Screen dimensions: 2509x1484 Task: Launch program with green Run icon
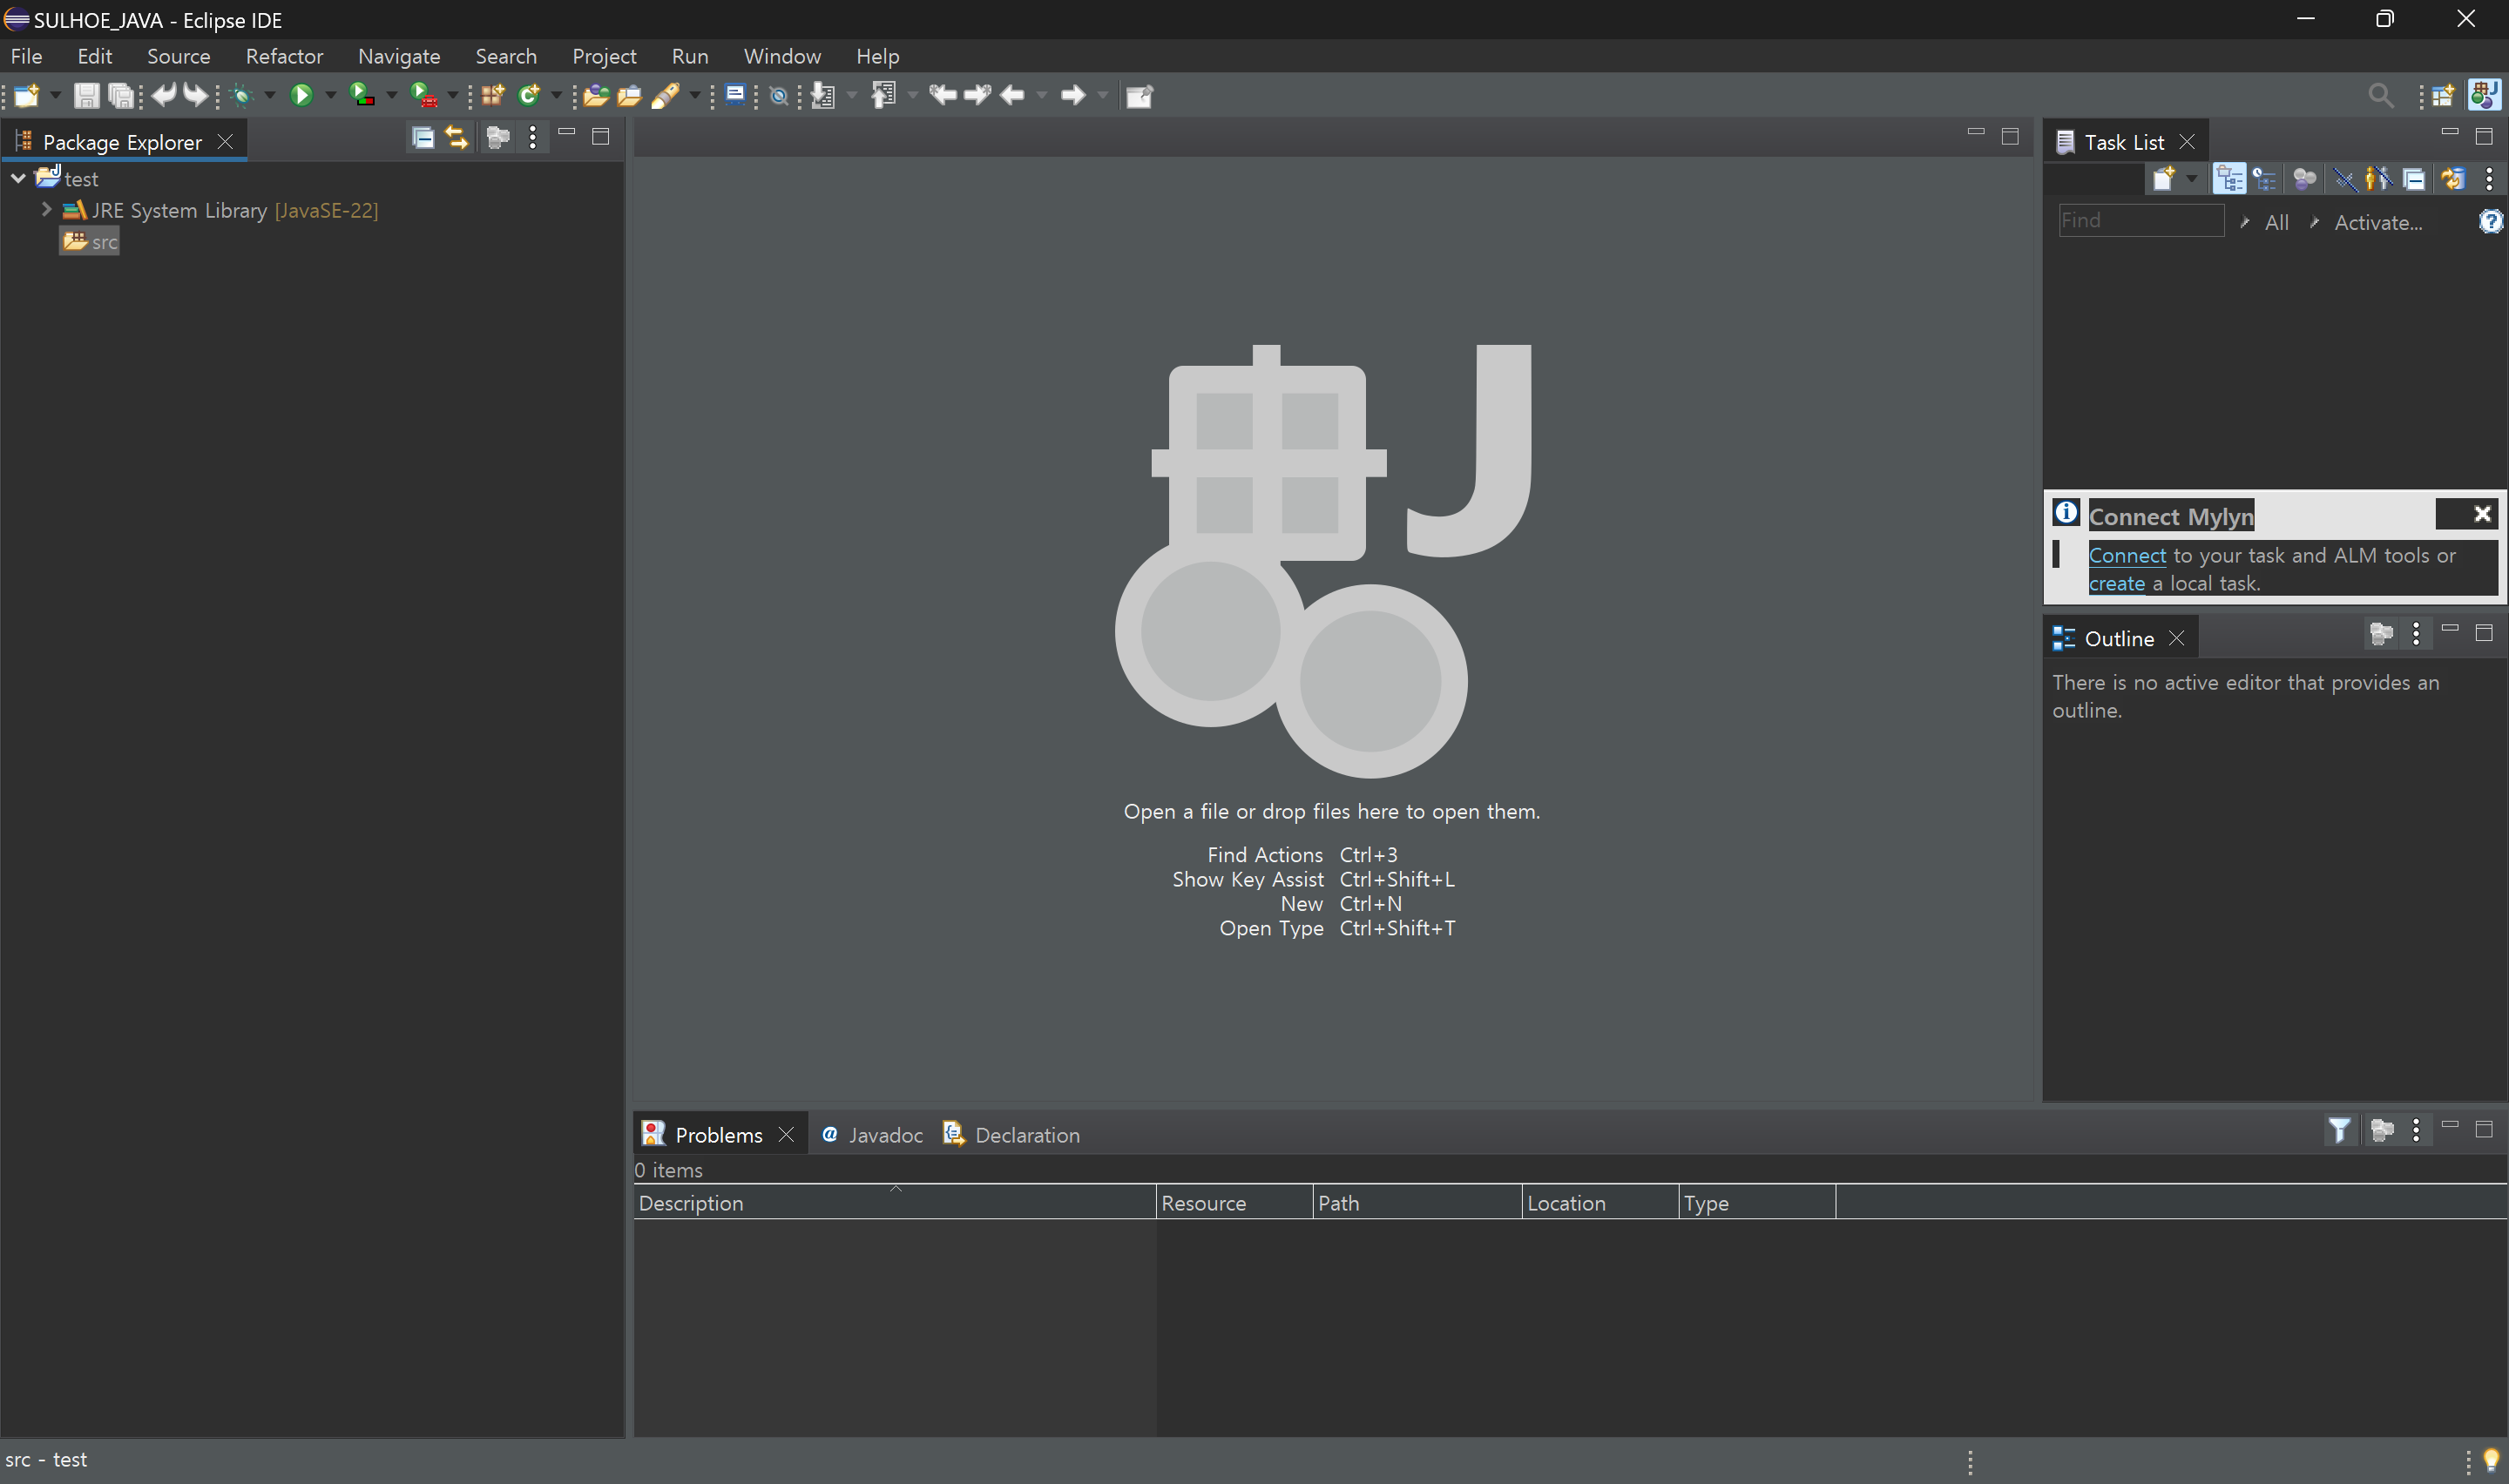click(301, 95)
